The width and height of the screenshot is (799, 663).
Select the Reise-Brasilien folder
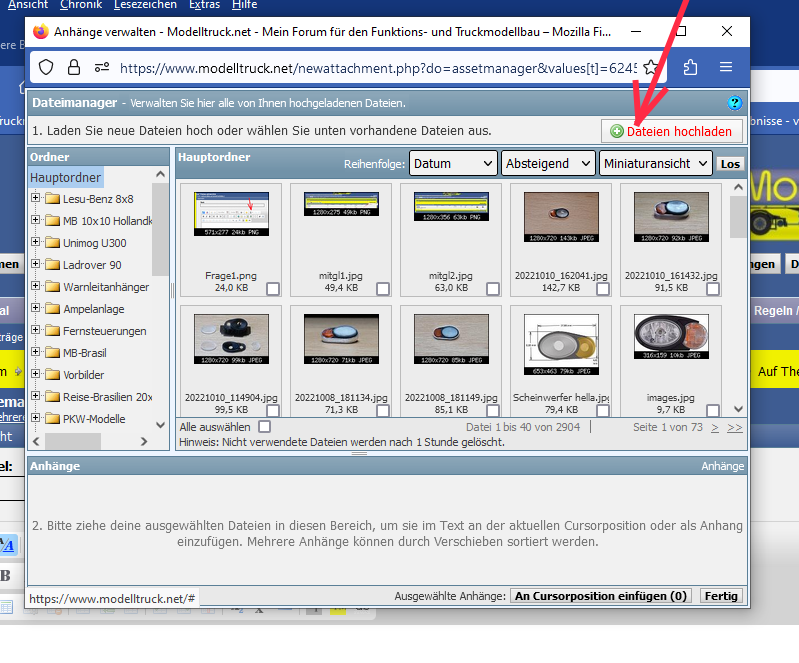click(107, 396)
